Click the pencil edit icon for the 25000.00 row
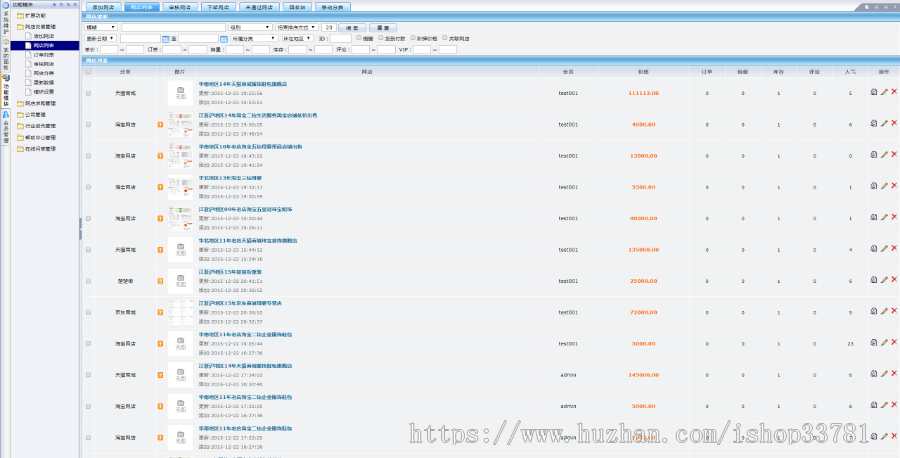The image size is (900, 458). click(884, 280)
